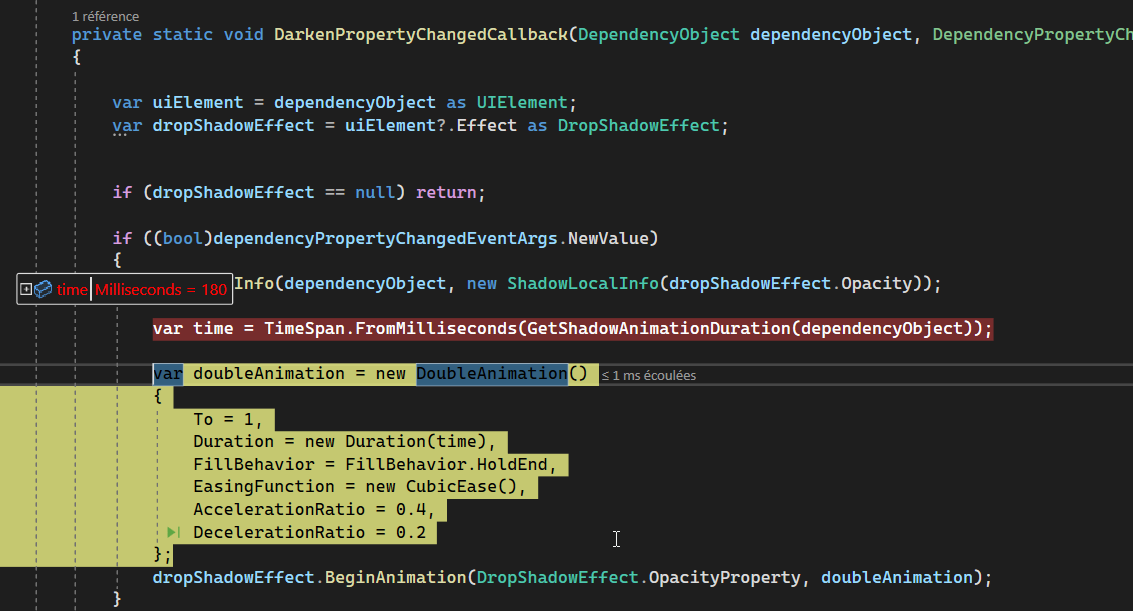This screenshot has width=1133, height=611.
Task: Click 'DecelerationRatio = 0.2' line
Action: coord(309,532)
